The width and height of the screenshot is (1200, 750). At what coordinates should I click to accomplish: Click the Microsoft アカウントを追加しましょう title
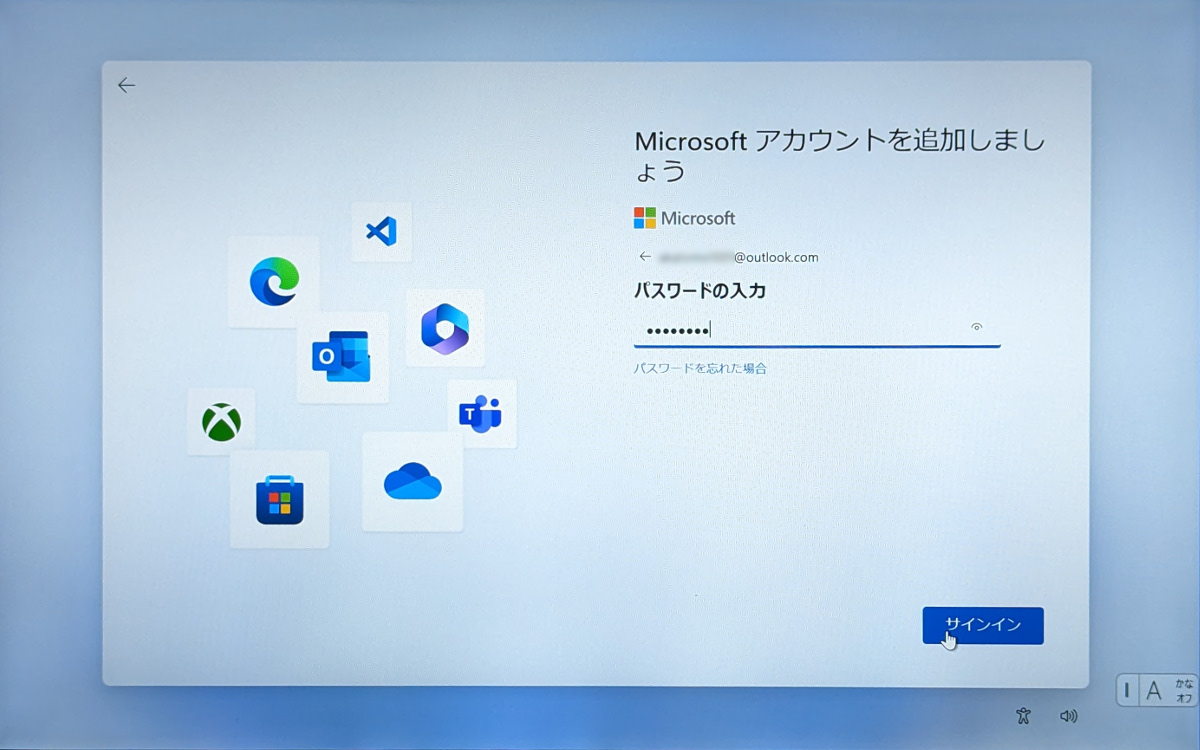click(x=839, y=155)
